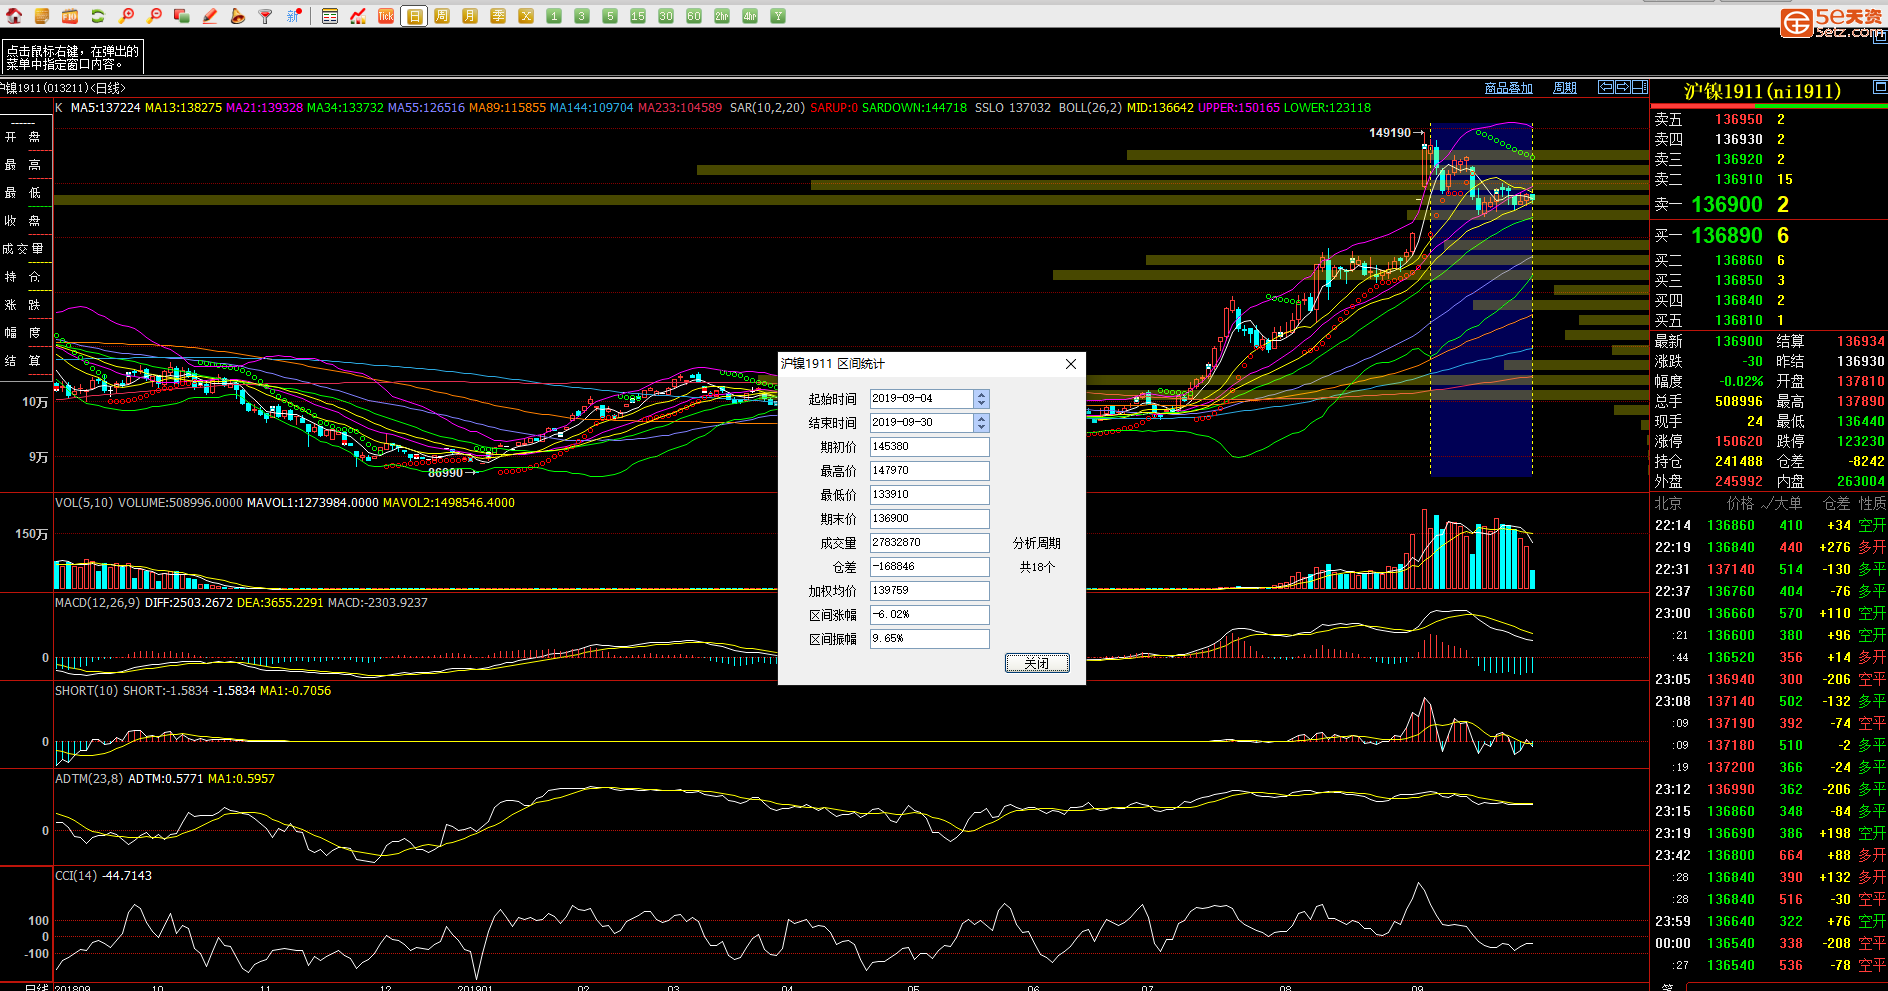Click the right arrow navigation icon
The width and height of the screenshot is (1888, 991).
click(x=1622, y=87)
